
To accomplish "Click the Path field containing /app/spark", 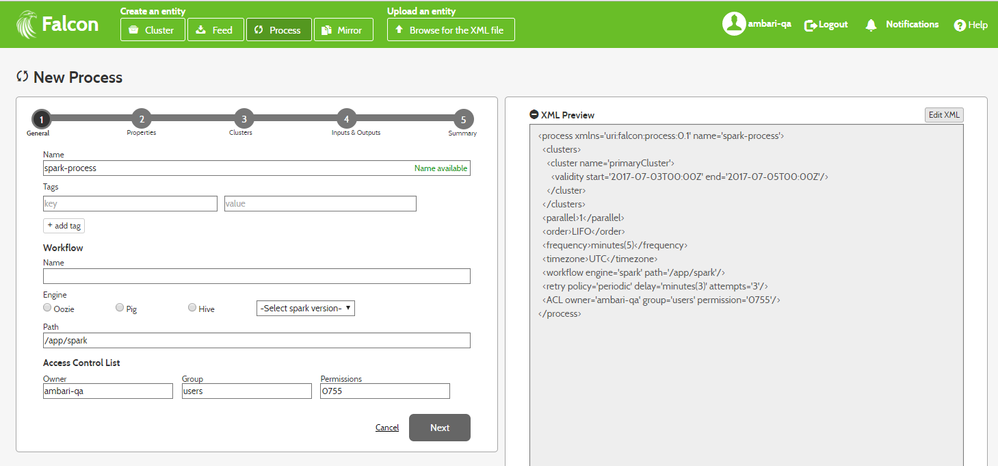I will 257,340.
